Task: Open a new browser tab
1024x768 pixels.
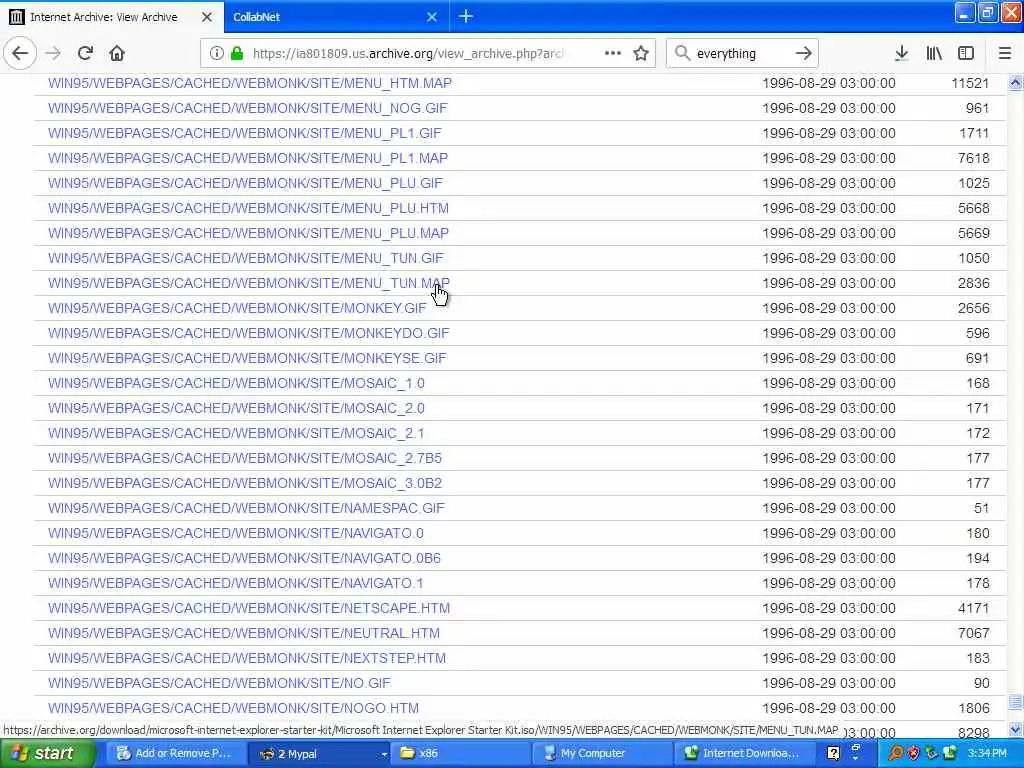Action: click(466, 16)
